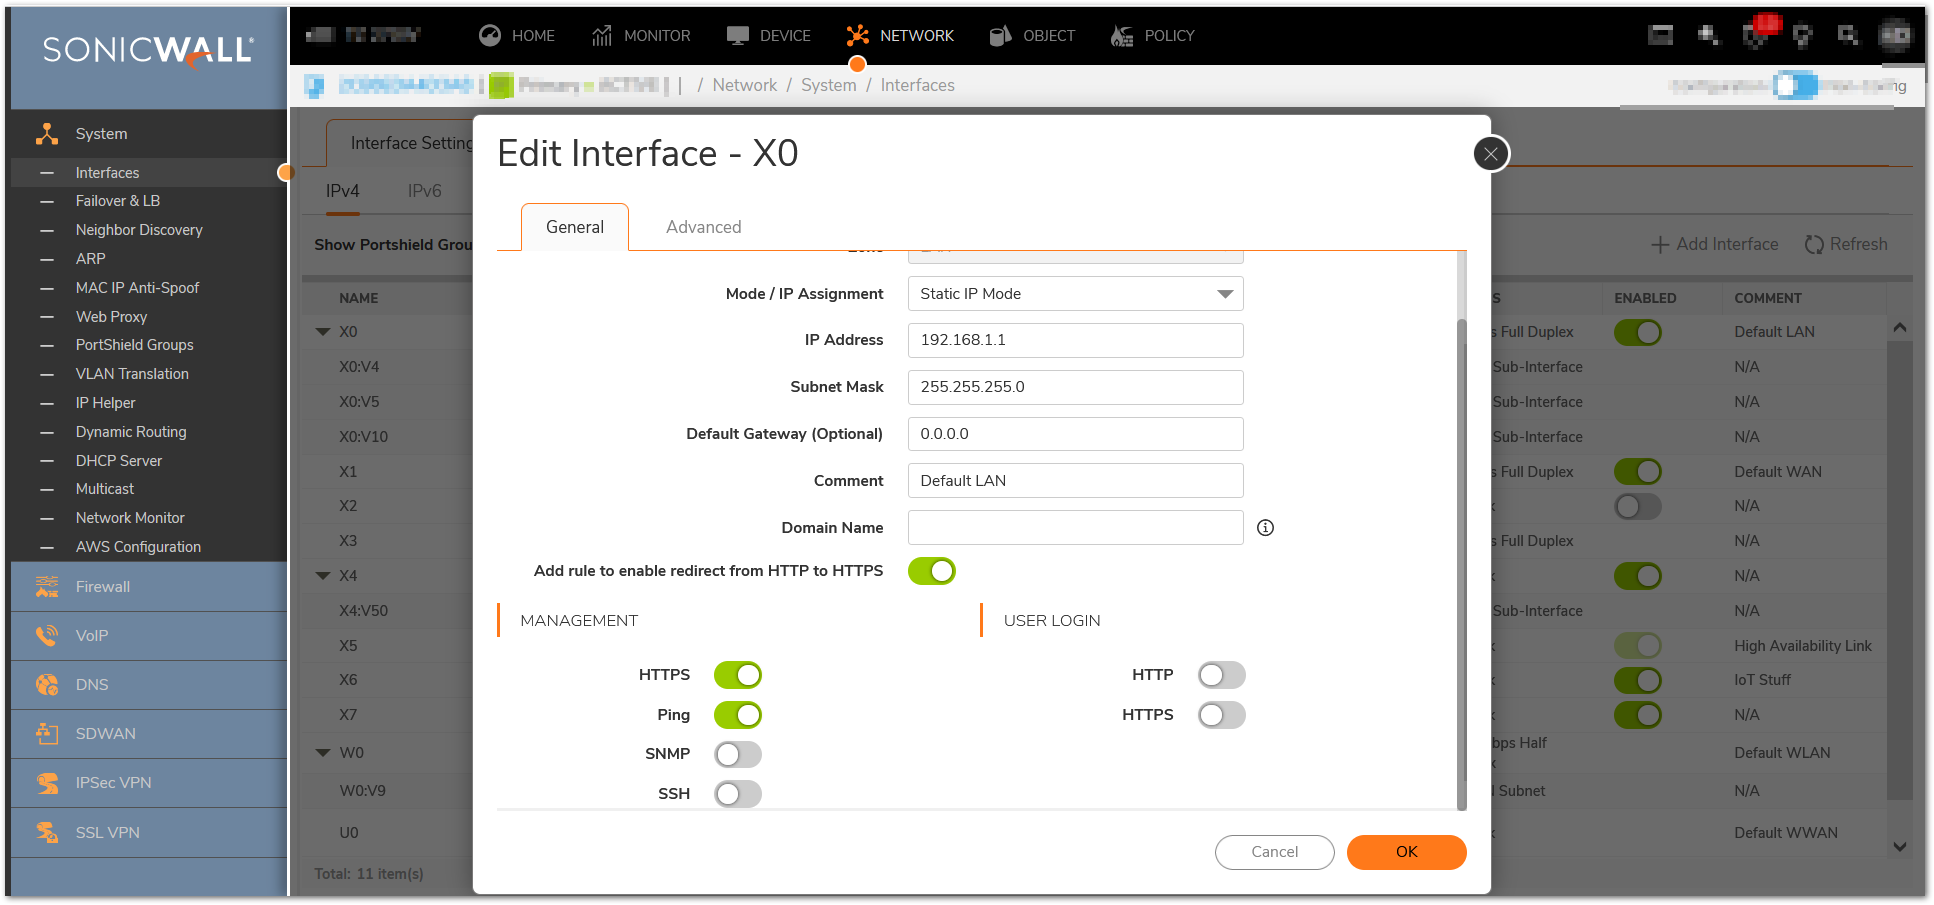Click the user profile icon in the top right
This screenshot has width=1934, height=905.
point(1894,36)
